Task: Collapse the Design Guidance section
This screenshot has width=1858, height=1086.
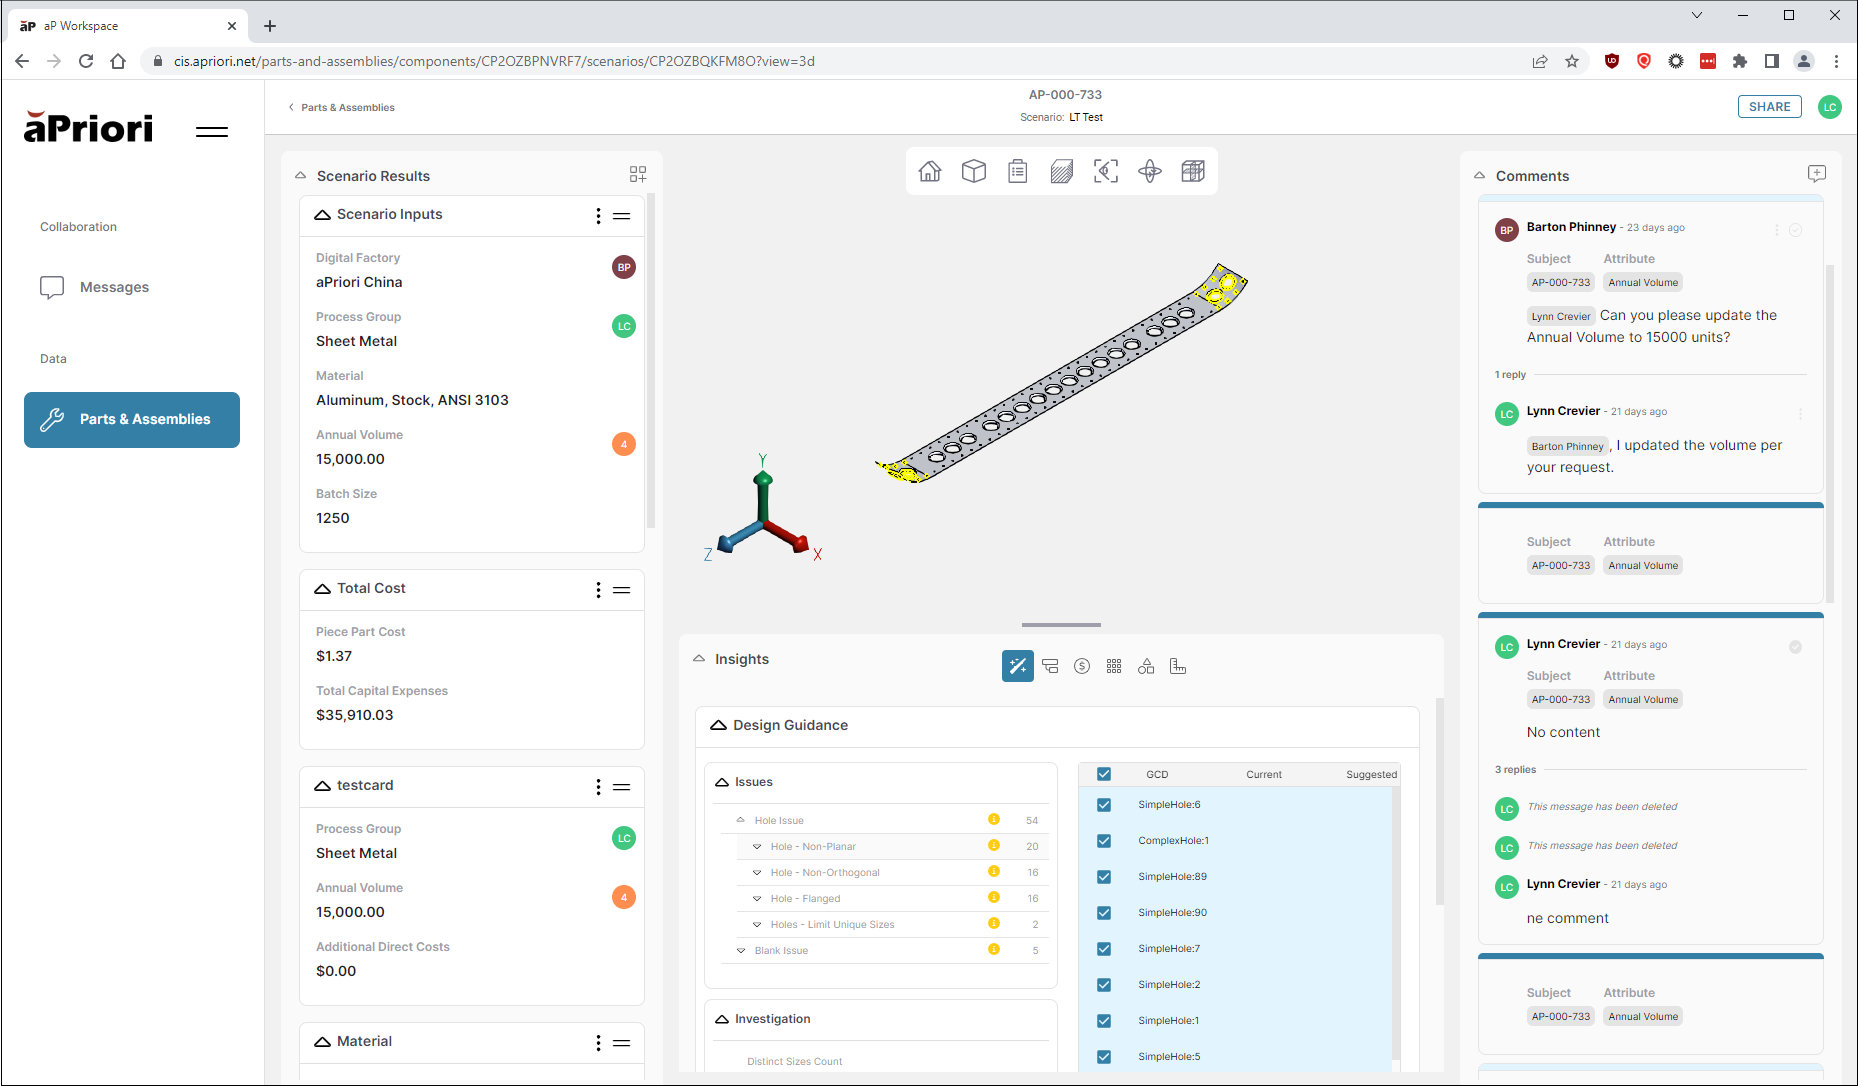Action: (x=718, y=725)
